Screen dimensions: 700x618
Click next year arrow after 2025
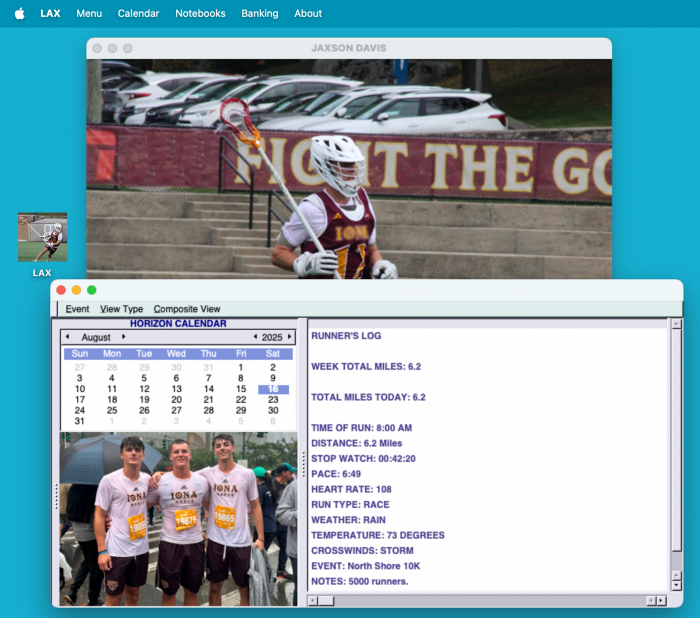tap(290, 337)
